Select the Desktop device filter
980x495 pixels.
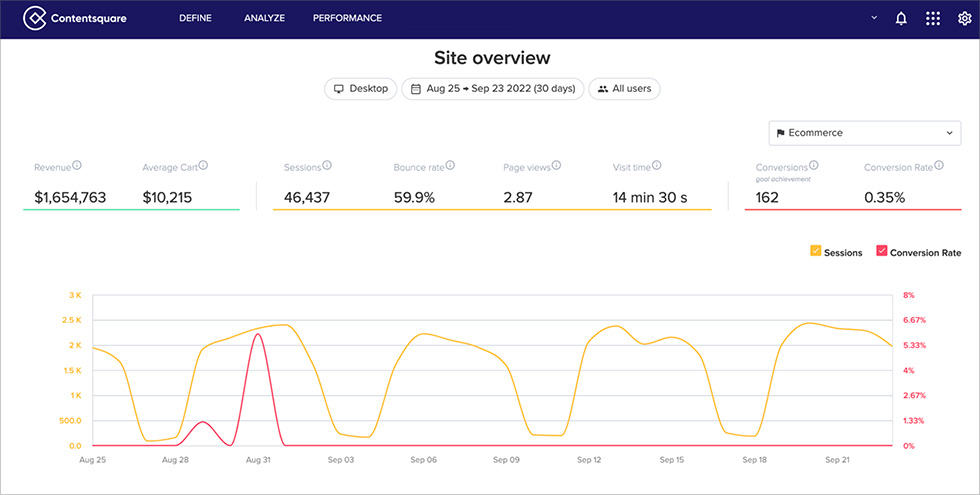pyautogui.click(x=361, y=89)
